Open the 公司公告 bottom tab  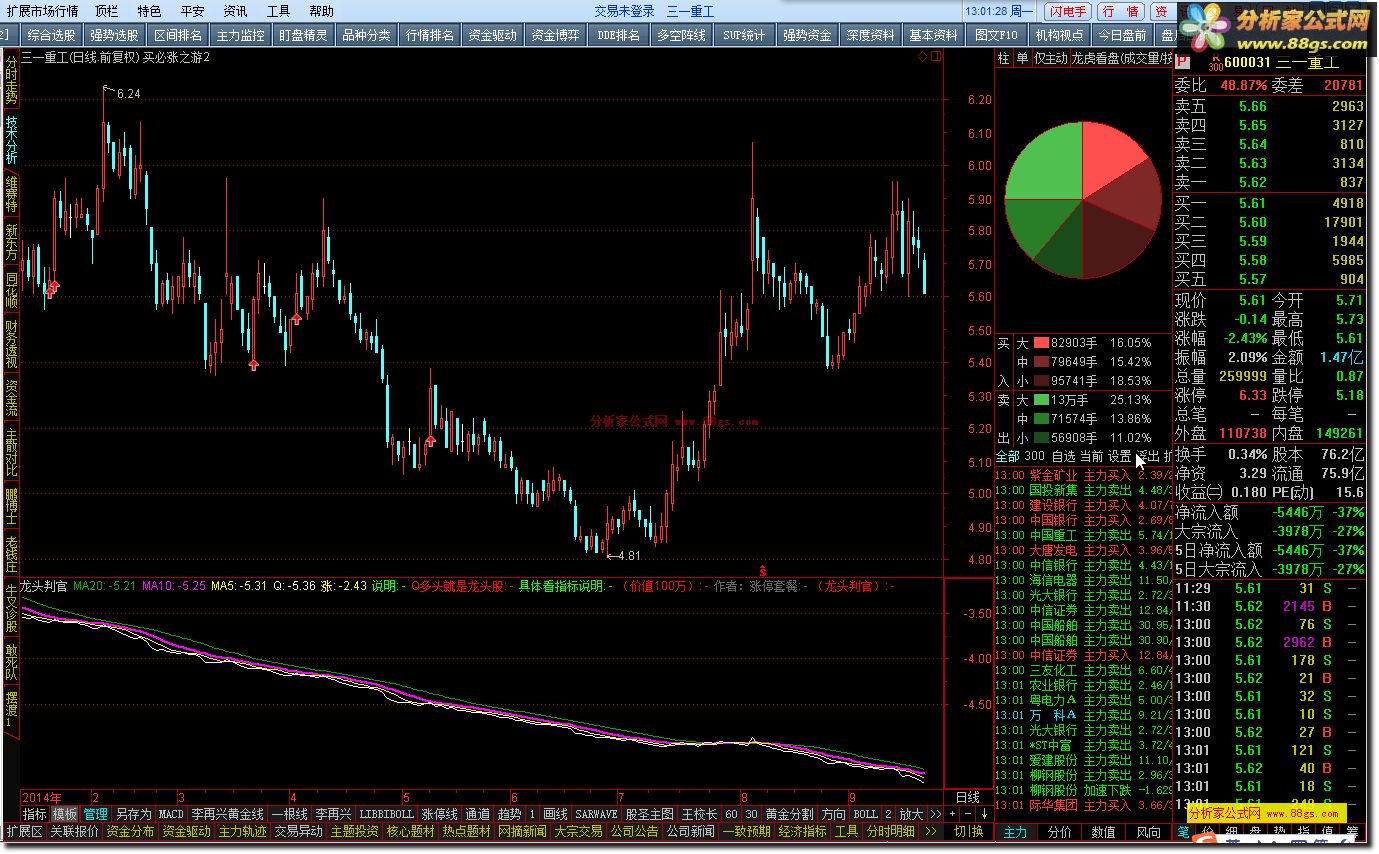click(x=634, y=831)
